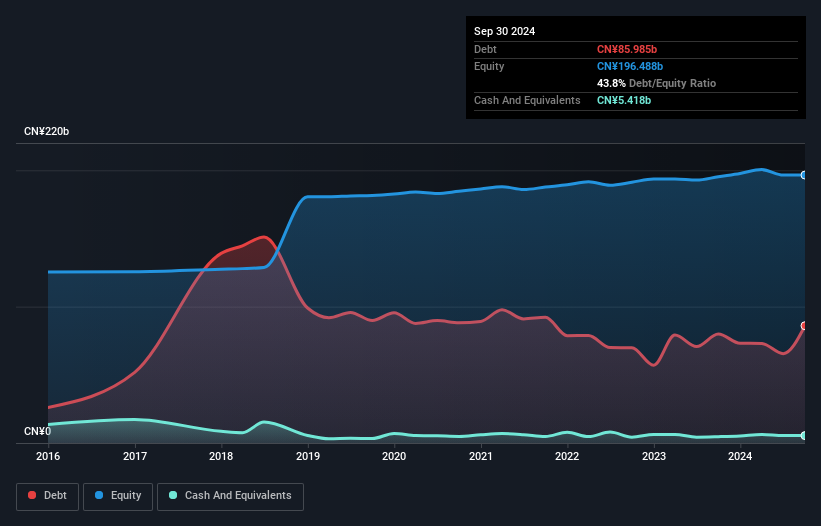Click the 2024 x-axis label
This screenshot has width=821, height=526.
740,456
